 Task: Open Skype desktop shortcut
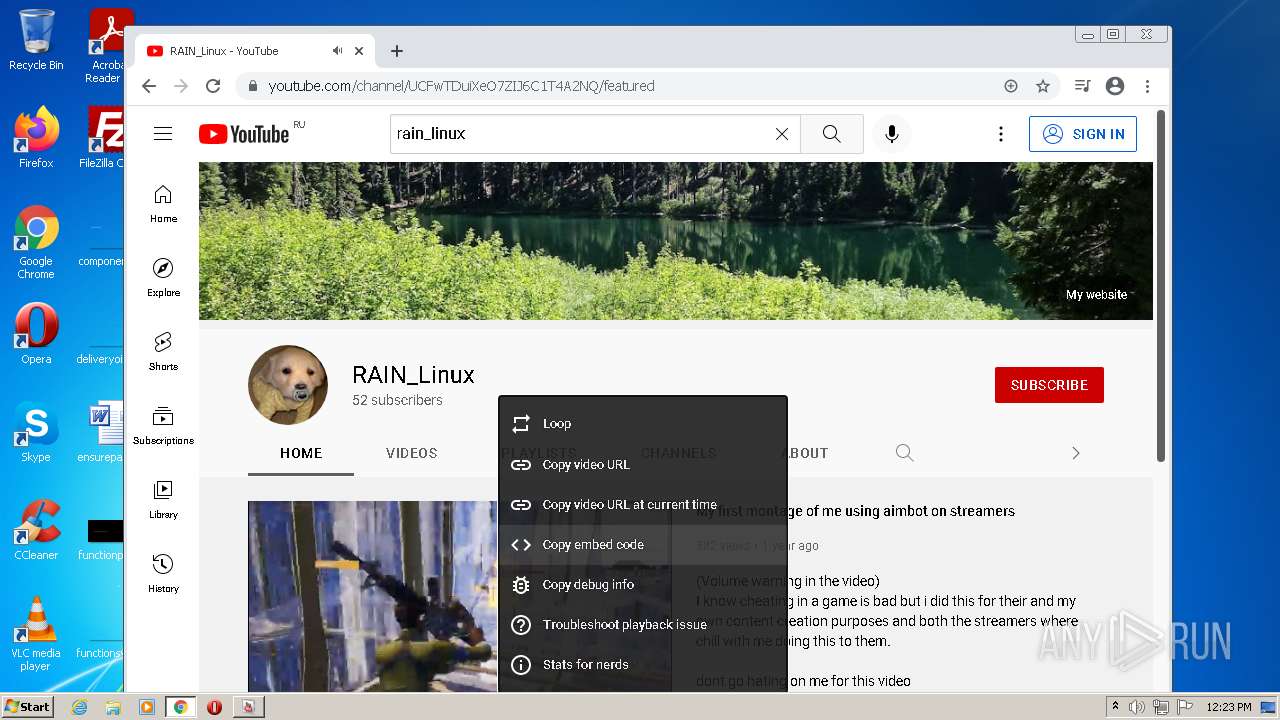(36, 432)
